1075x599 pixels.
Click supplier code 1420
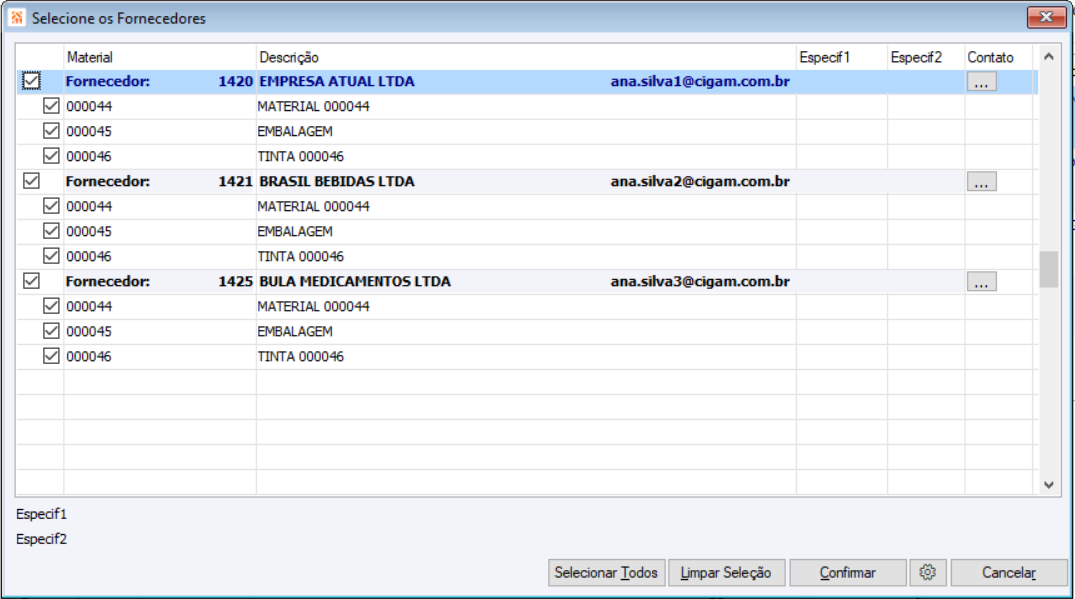click(236, 81)
